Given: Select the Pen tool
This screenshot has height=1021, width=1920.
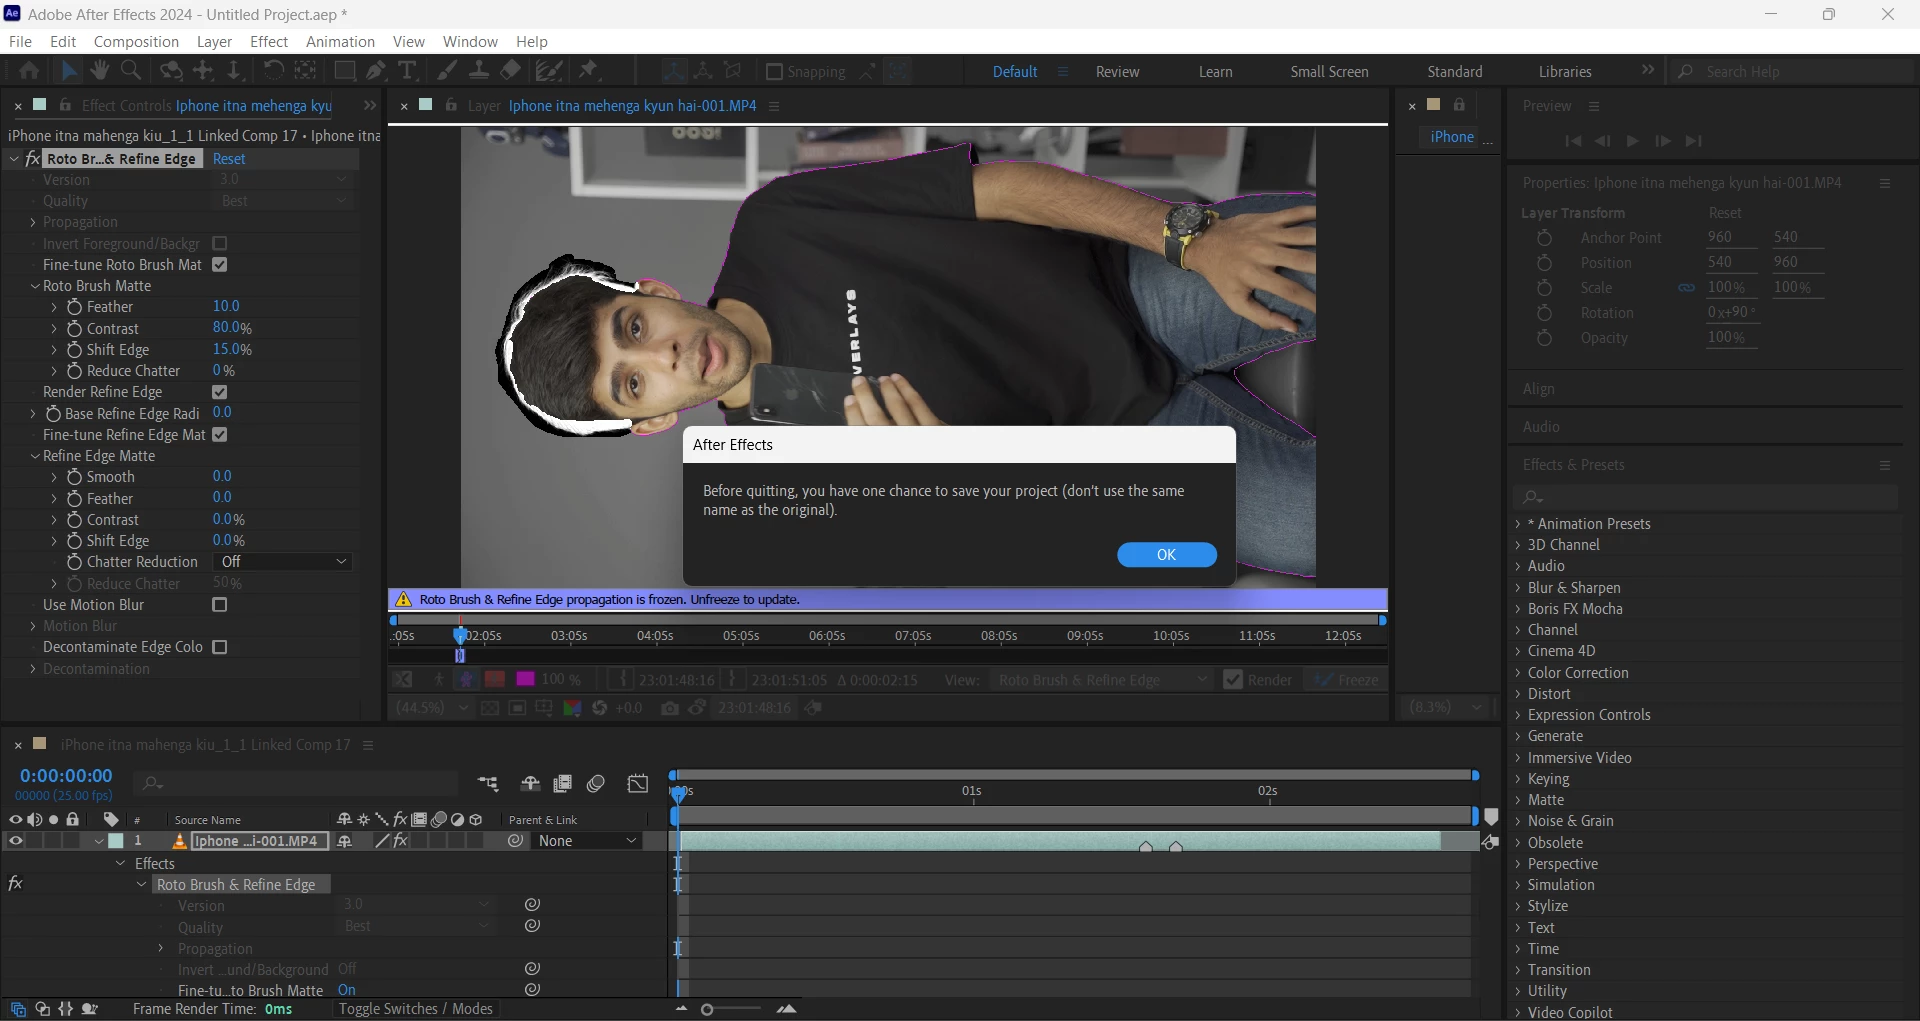Looking at the screenshot, I should [x=376, y=71].
